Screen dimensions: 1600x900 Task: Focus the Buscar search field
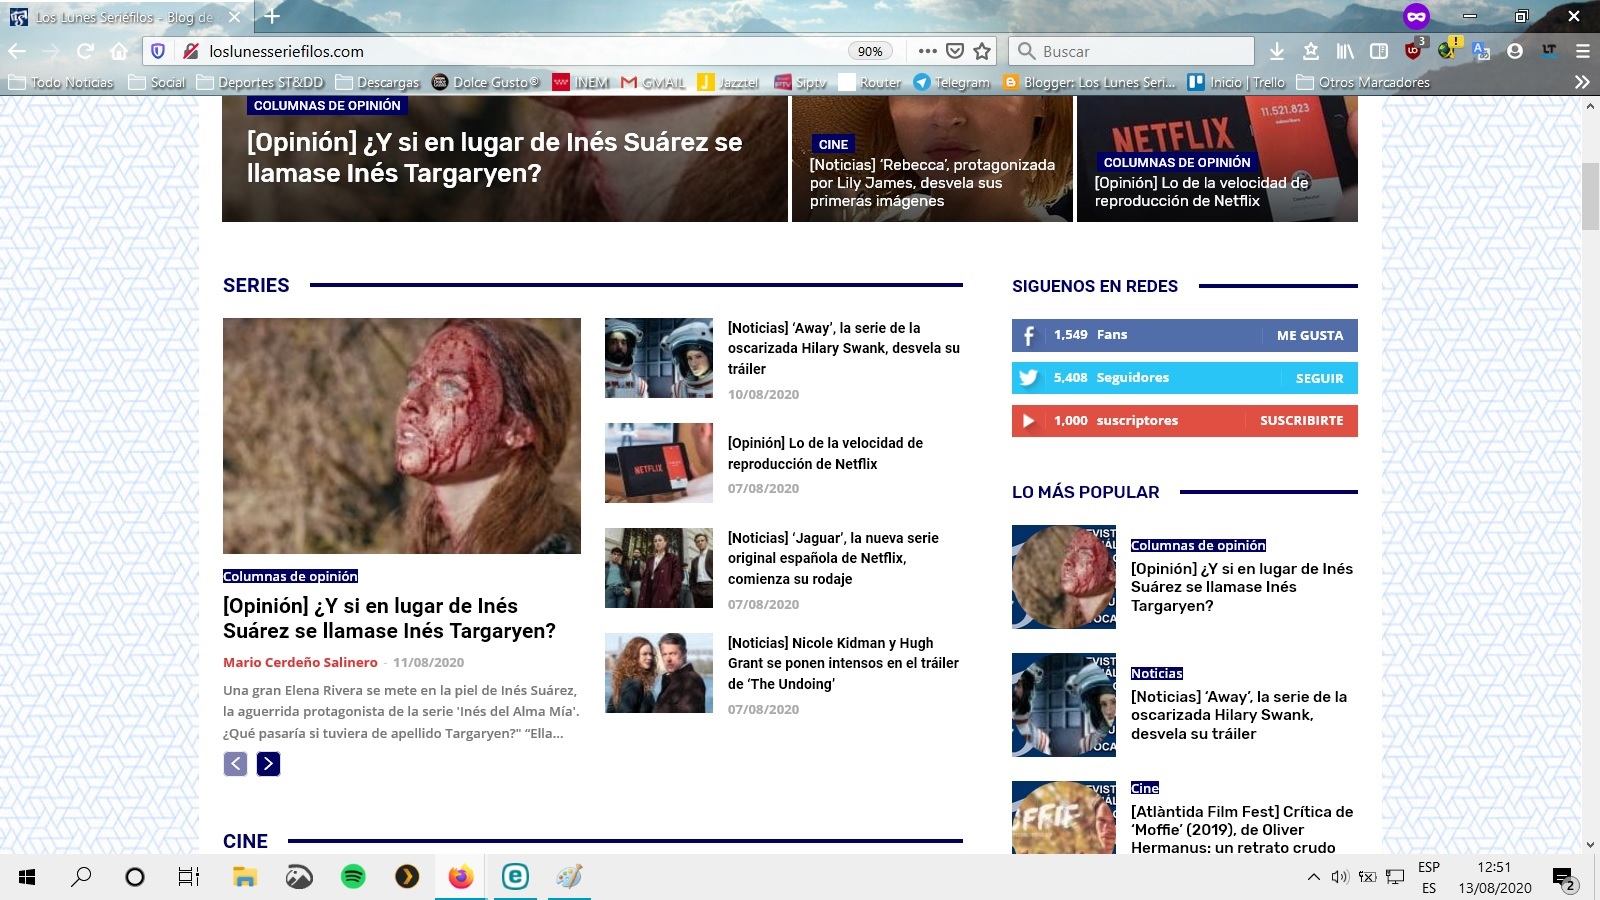click(1131, 51)
